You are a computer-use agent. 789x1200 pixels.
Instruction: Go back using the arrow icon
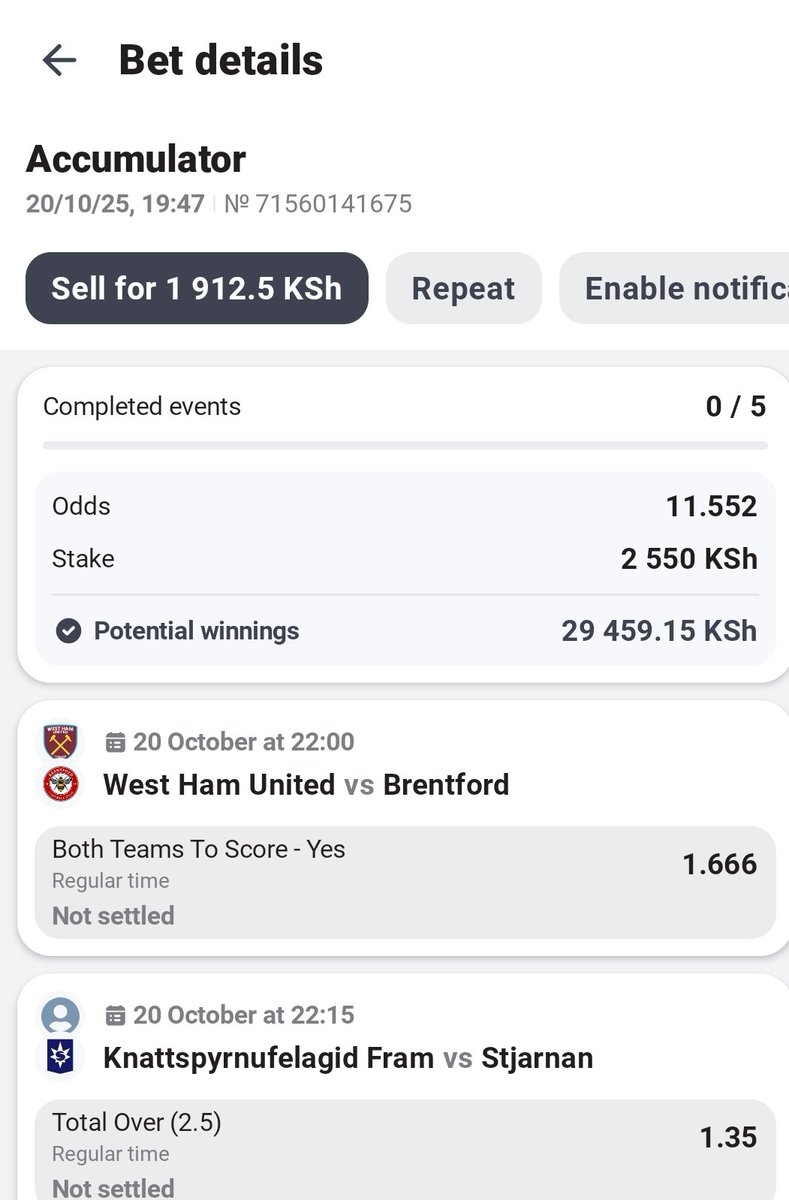(x=59, y=61)
